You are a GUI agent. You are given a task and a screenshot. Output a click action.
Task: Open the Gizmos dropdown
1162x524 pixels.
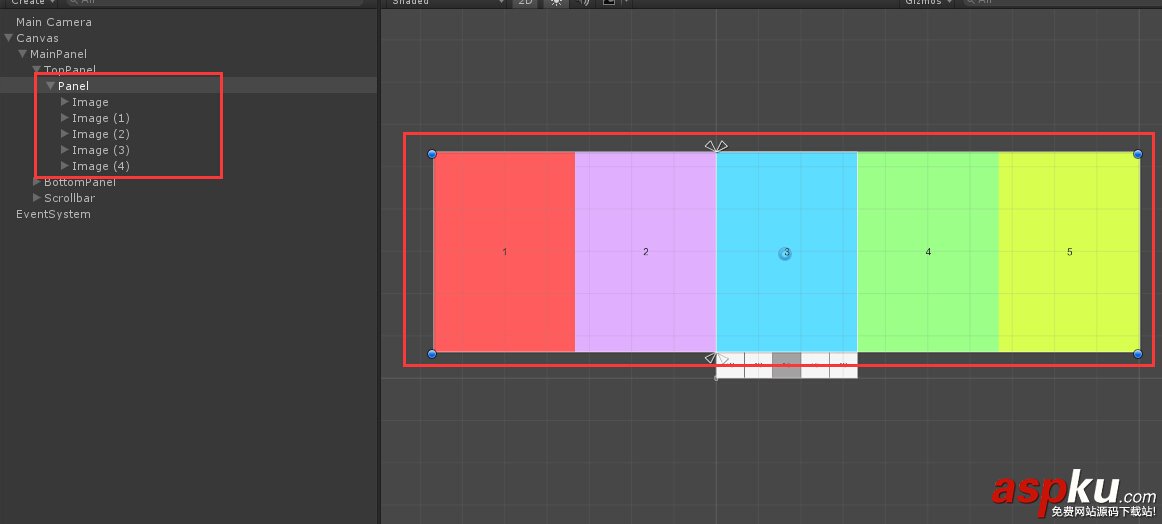pyautogui.click(x=928, y=3)
